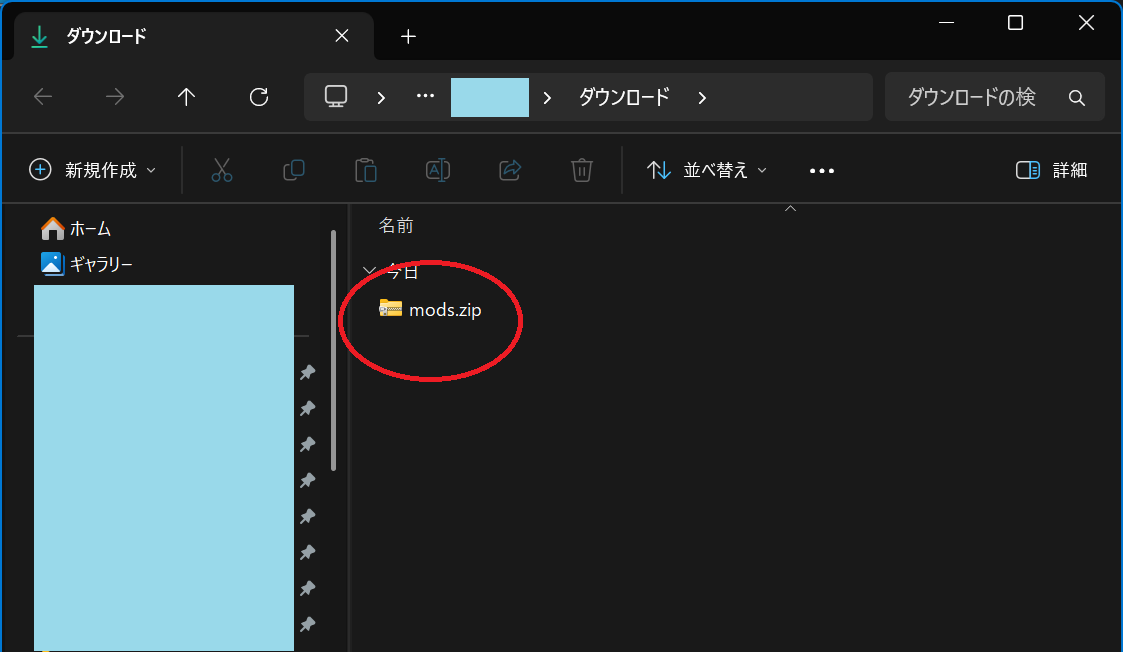This screenshot has width=1123, height=652.
Task: Select ホーム in the navigation pane
Action: 90,229
